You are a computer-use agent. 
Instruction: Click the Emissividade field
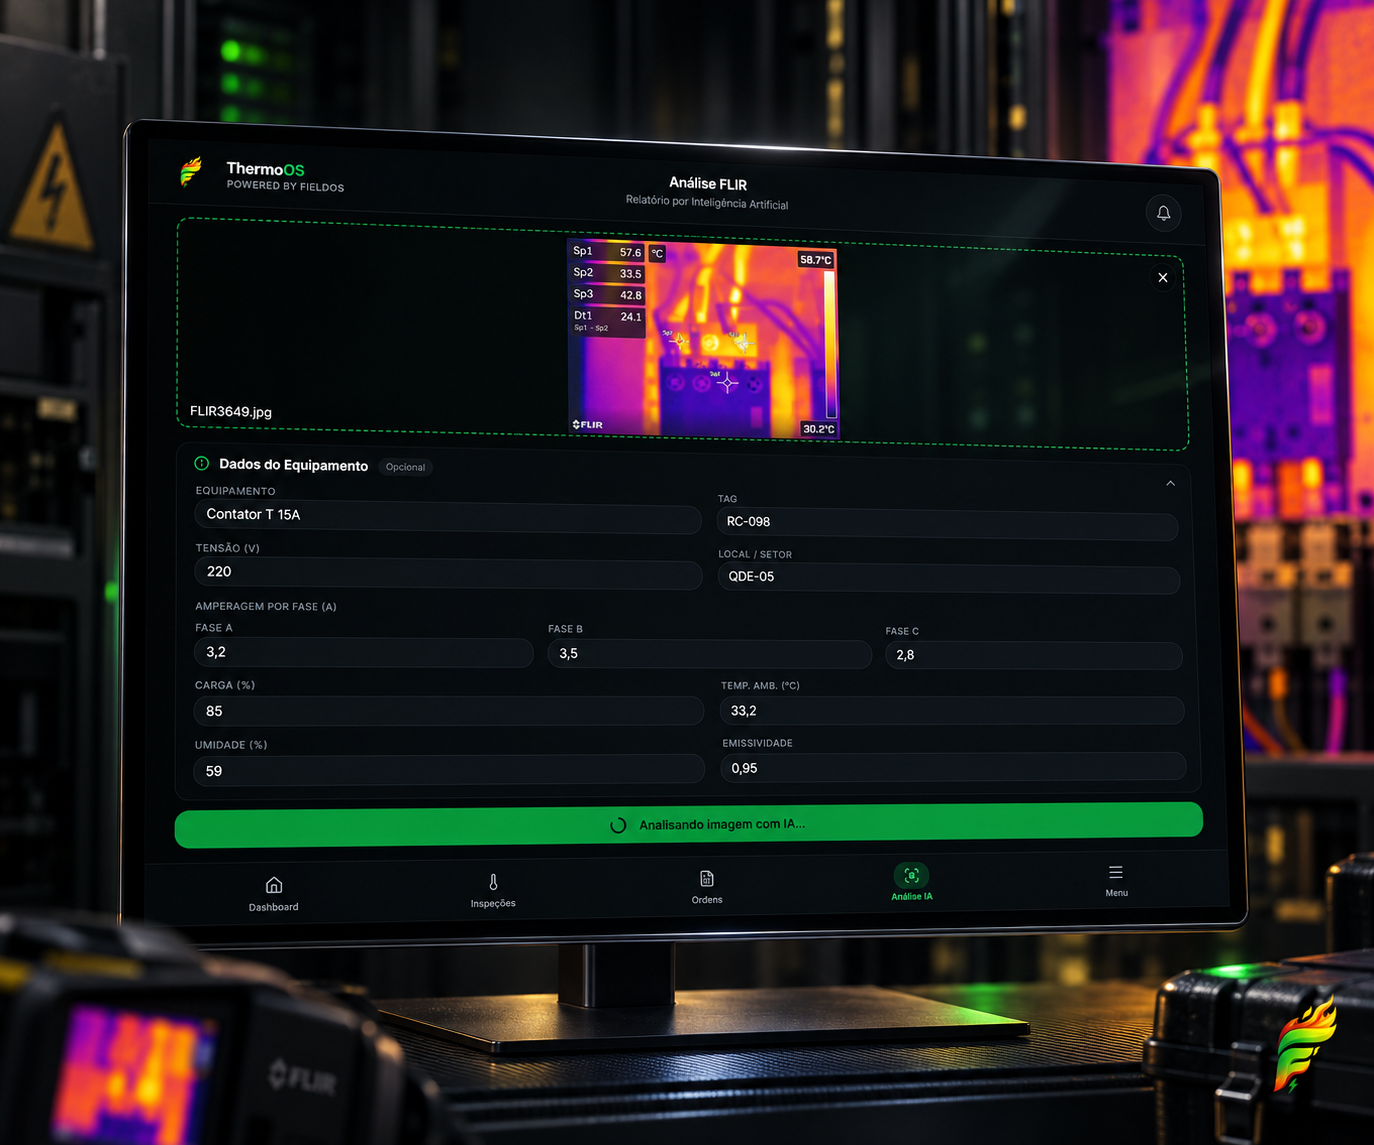[953, 768]
